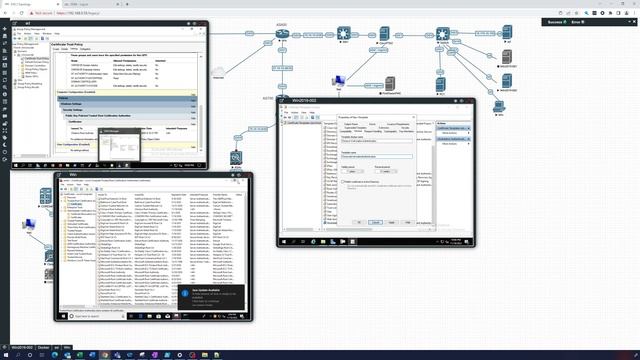Click the zoom magnifier icon in EVE sidebar
The image size is (640, 360).
[5, 87]
